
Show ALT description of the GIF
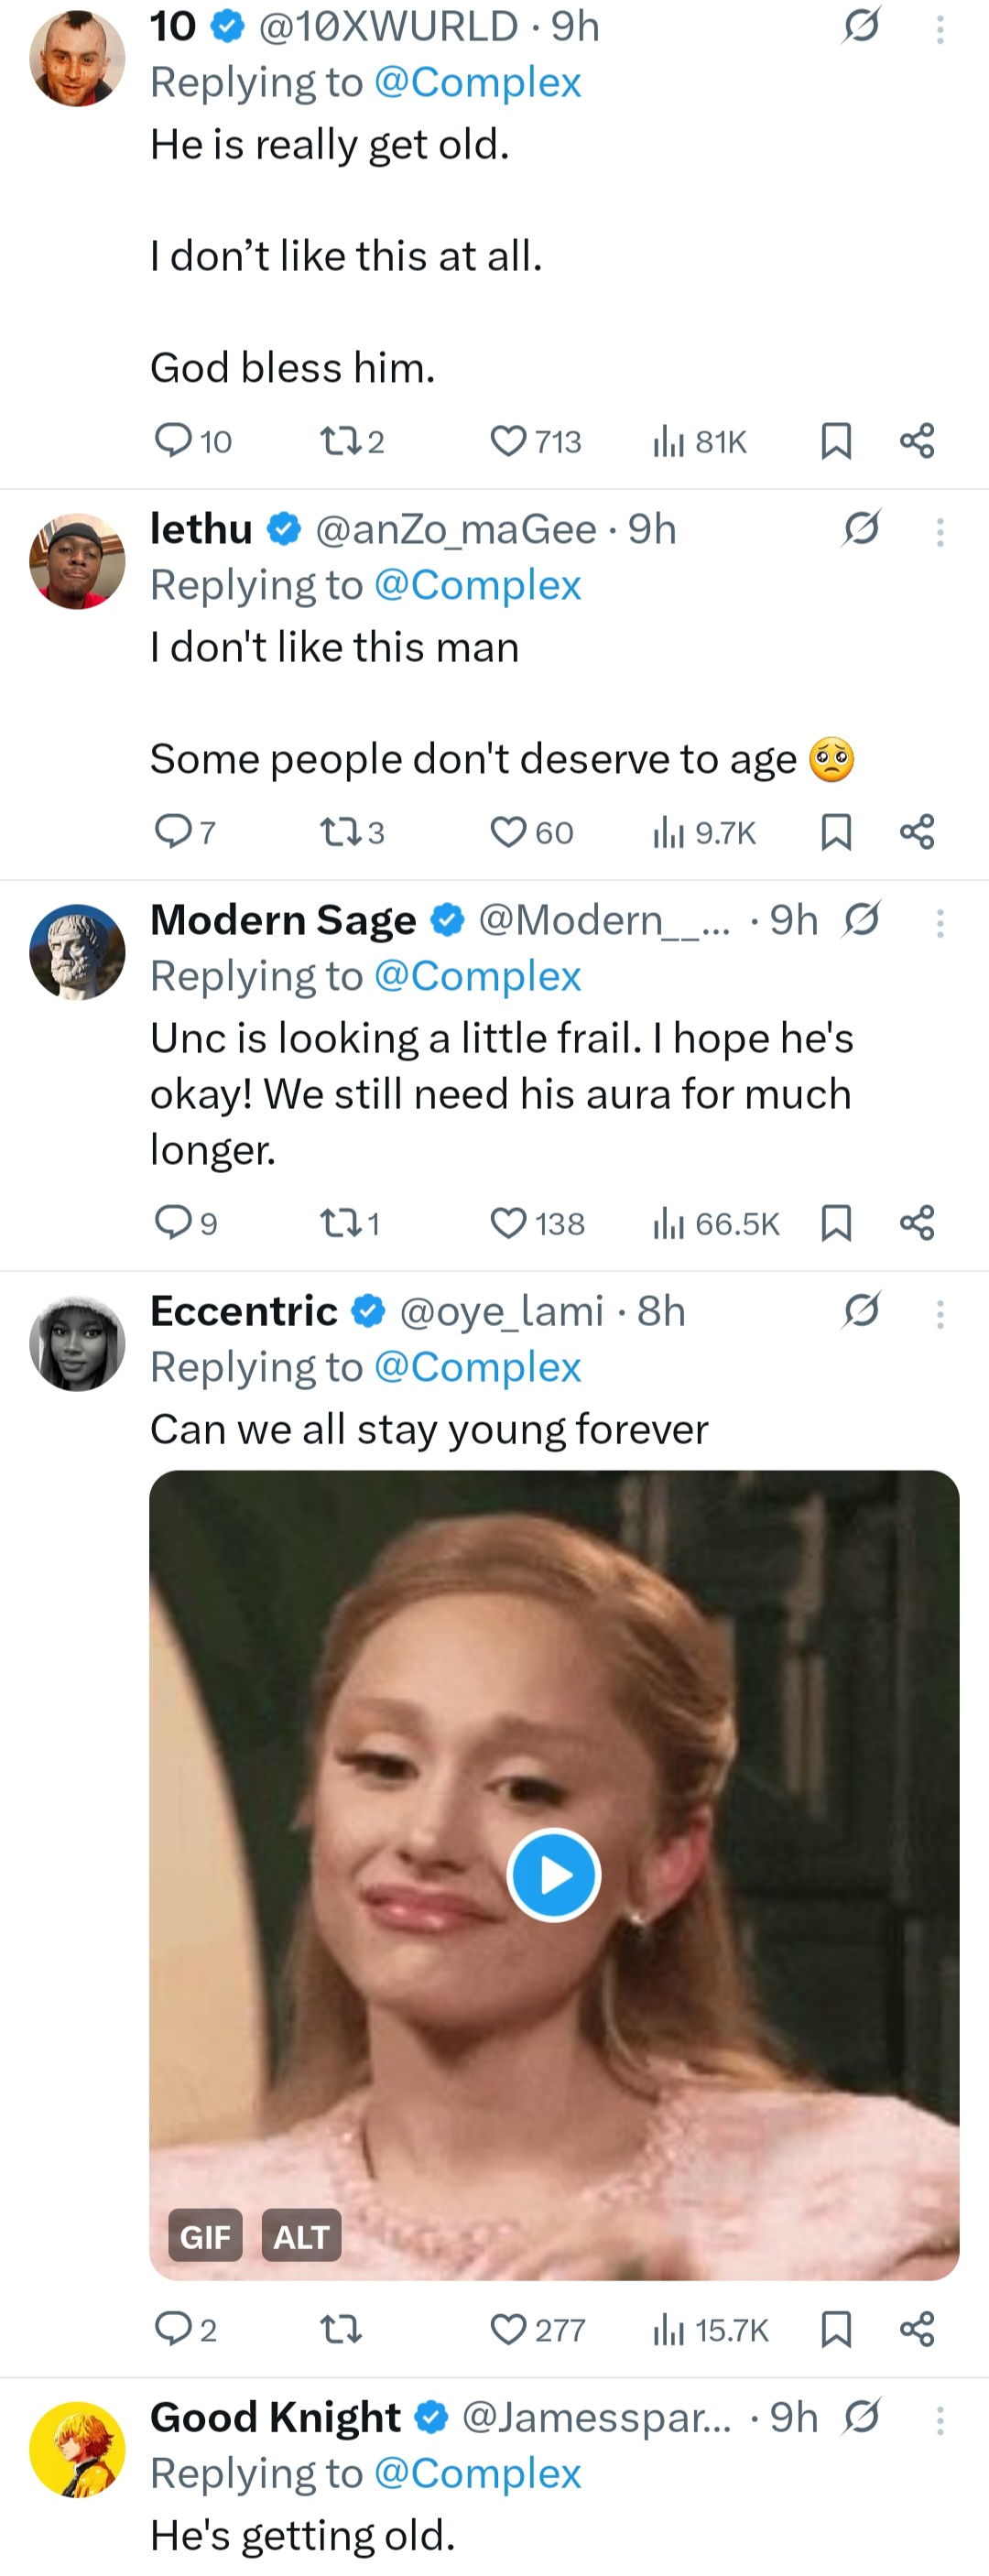pos(301,2236)
